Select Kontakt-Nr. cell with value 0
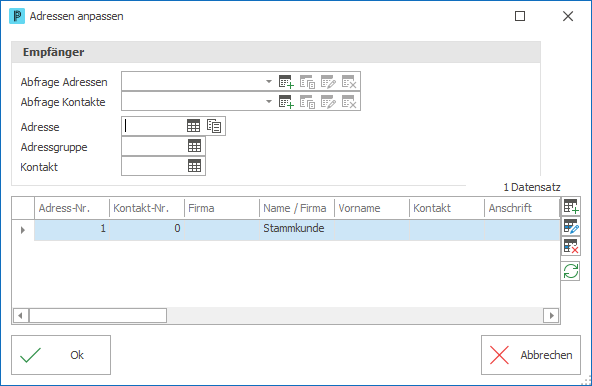The width and height of the screenshot is (592, 386). (146, 229)
